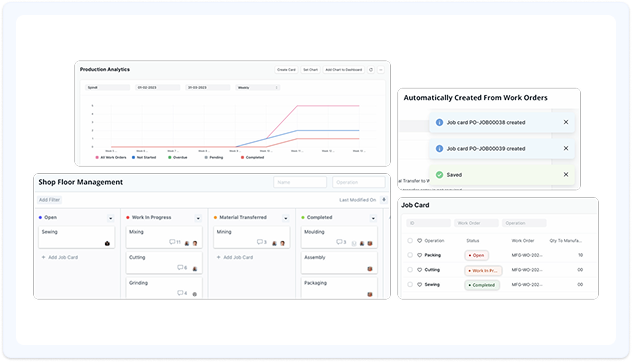Image resolution: width=632 pixels, height=362 pixels.
Task: Open the Sewing card in the Open column
Action: [77, 237]
